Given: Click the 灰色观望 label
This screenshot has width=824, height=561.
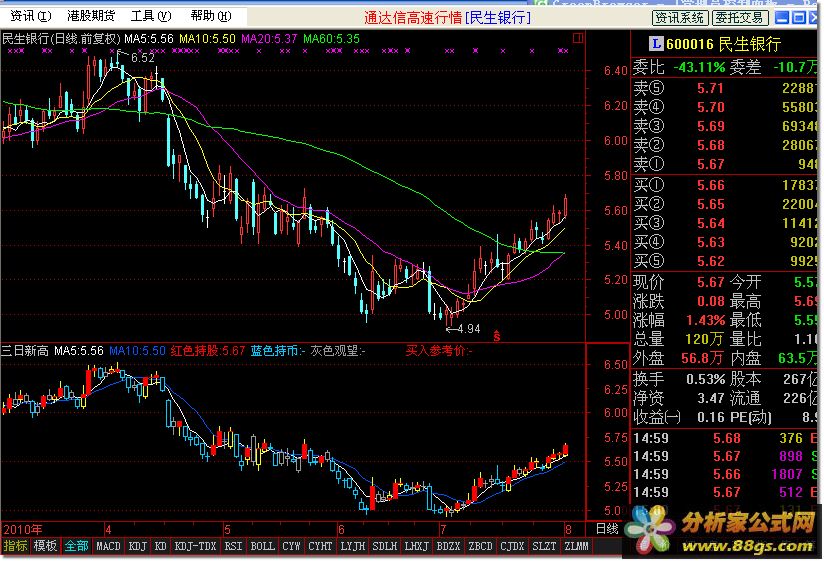Looking at the screenshot, I should tap(337, 350).
